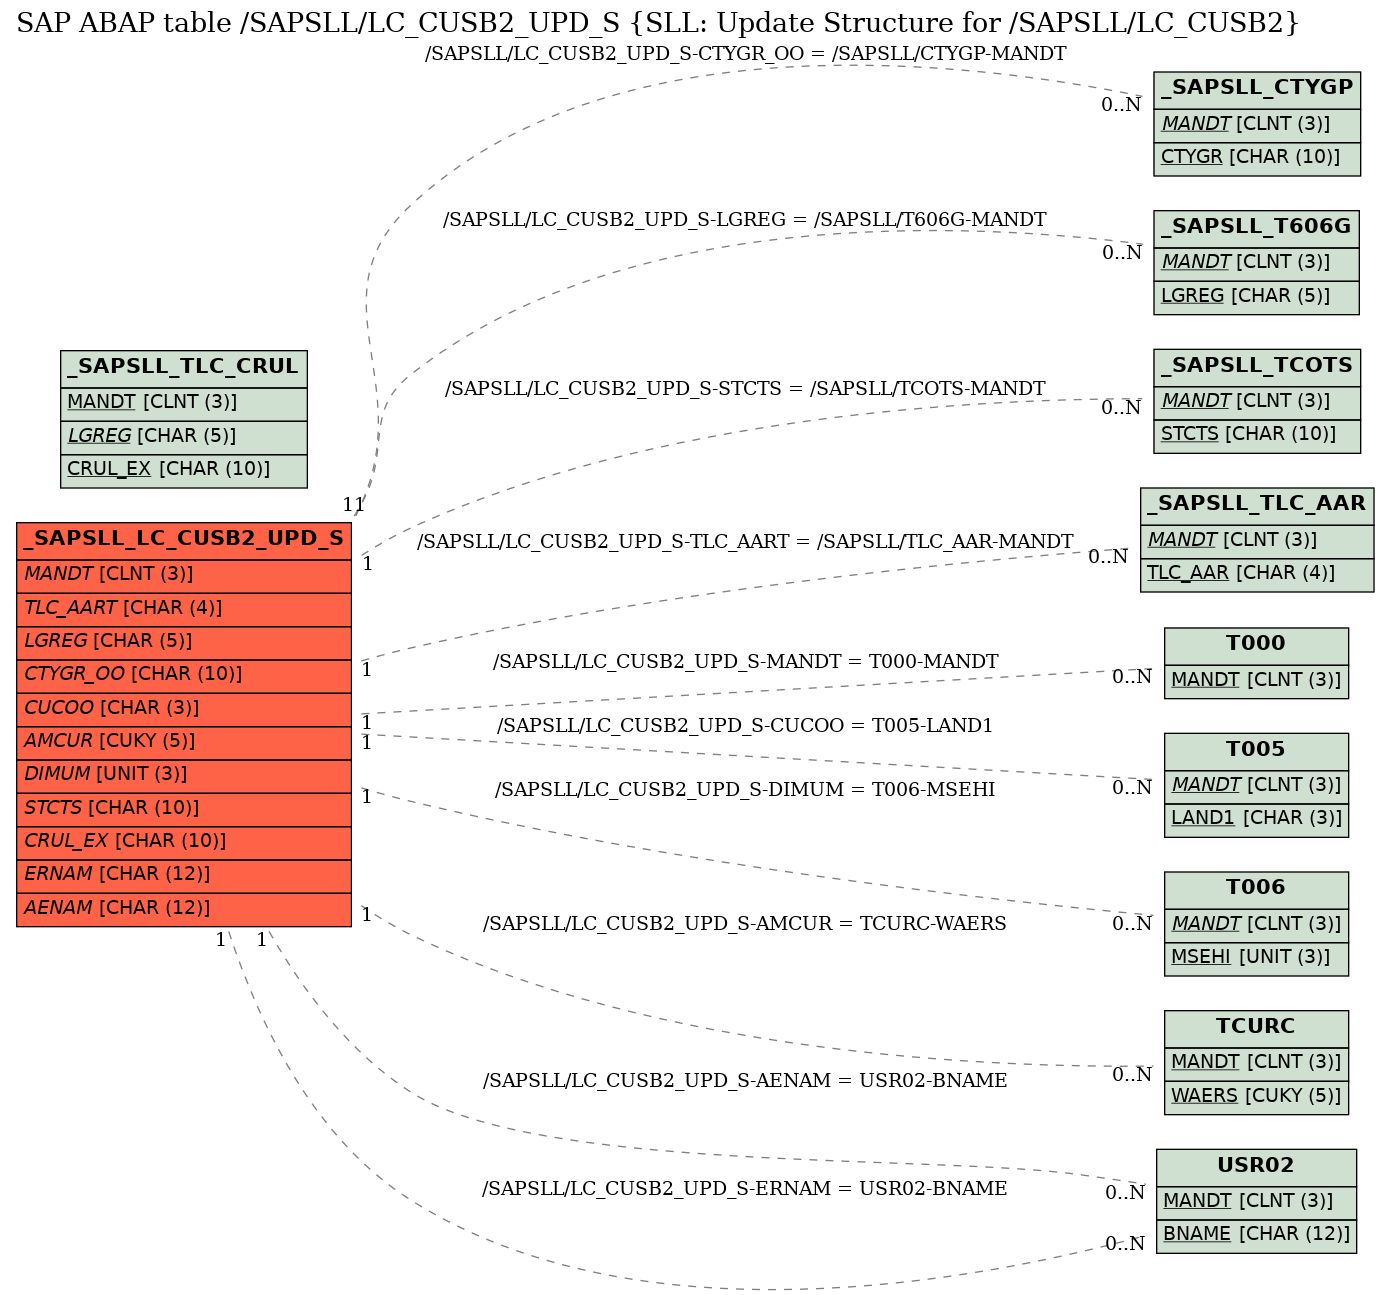
Task: Click LGREG [CHAR (5)] in _SAPSLL_T606G
Action: [x=1256, y=297]
